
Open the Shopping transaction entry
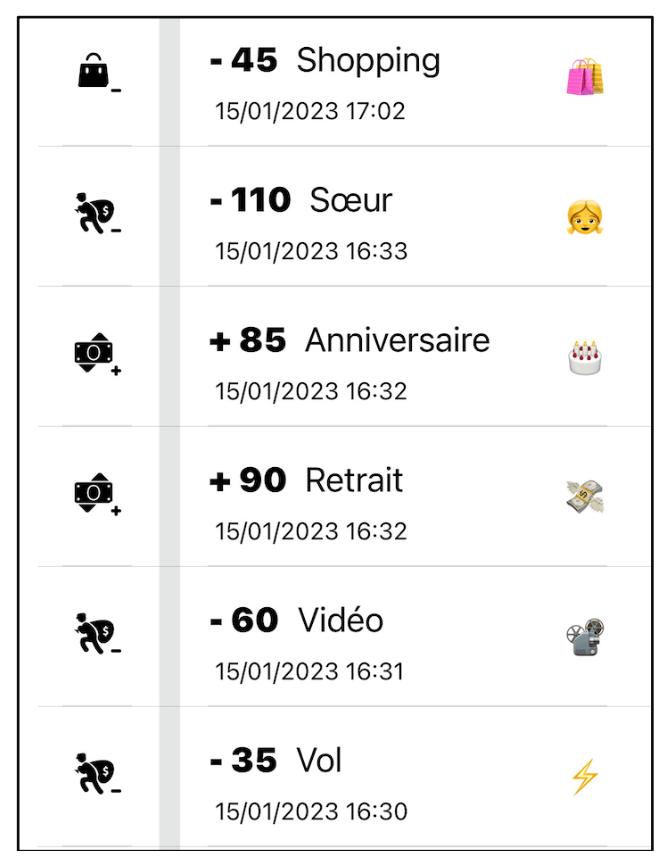pos(367,61)
